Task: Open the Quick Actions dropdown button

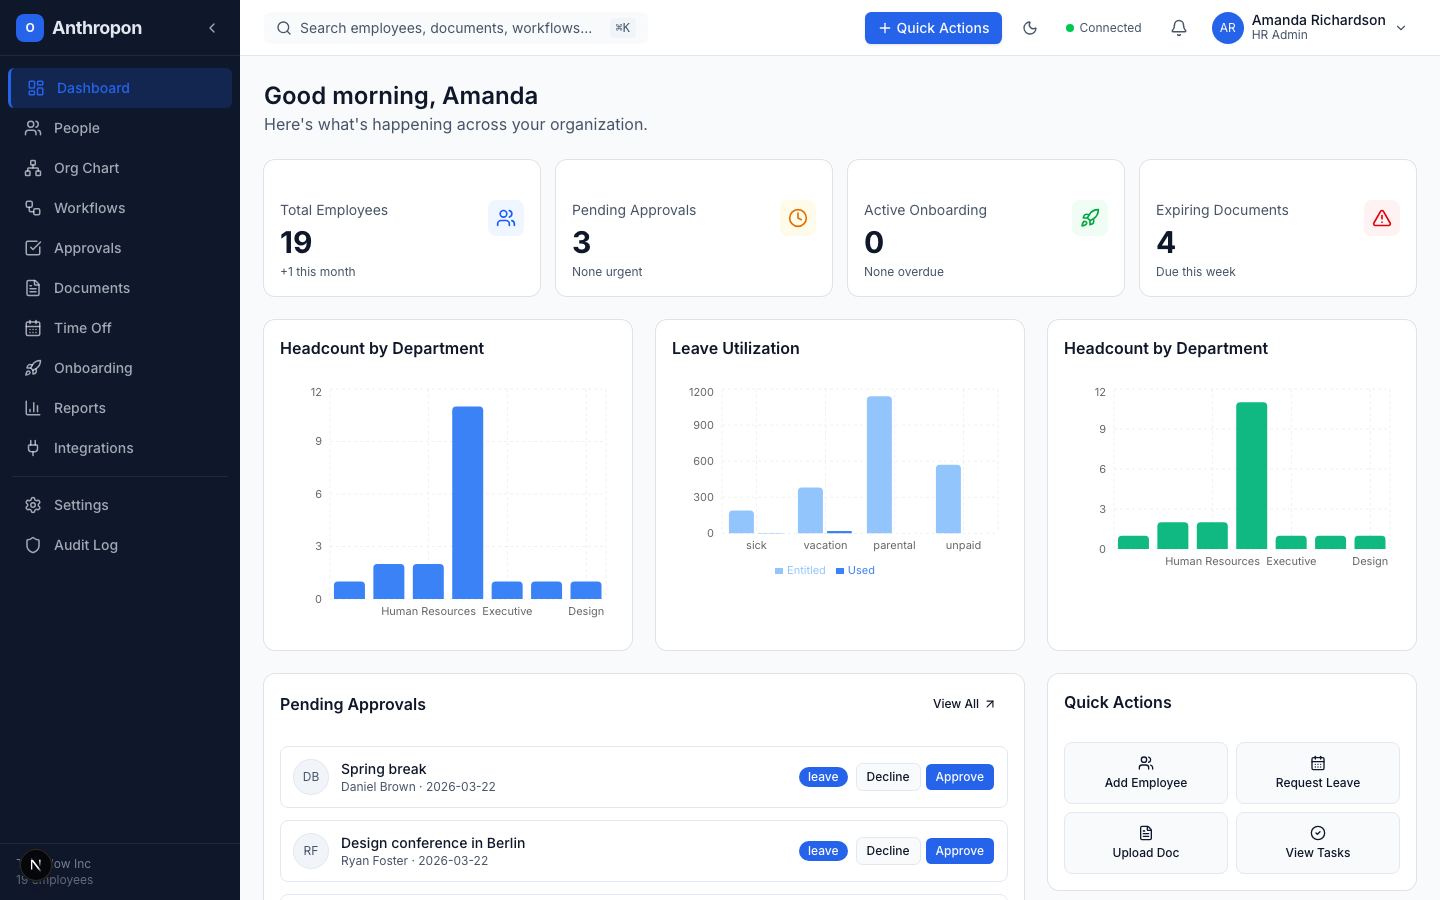Action: point(933,28)
